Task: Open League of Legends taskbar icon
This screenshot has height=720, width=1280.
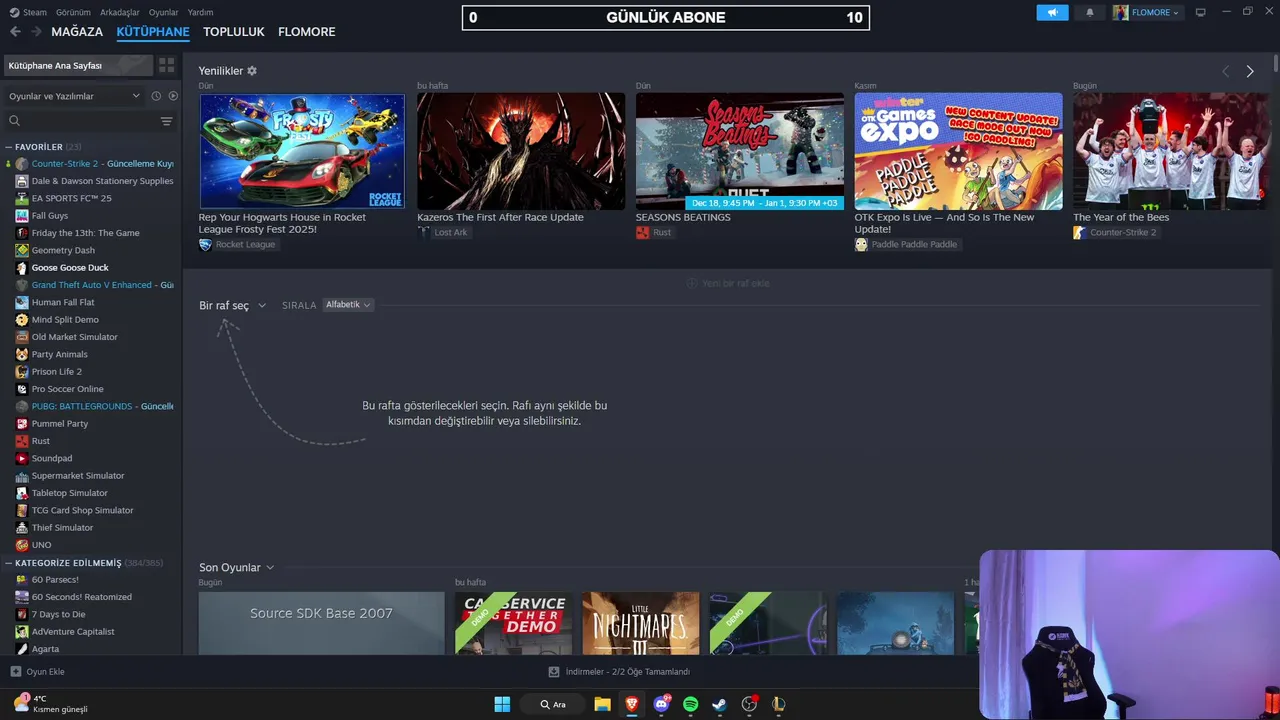Action: coord(778,704)
